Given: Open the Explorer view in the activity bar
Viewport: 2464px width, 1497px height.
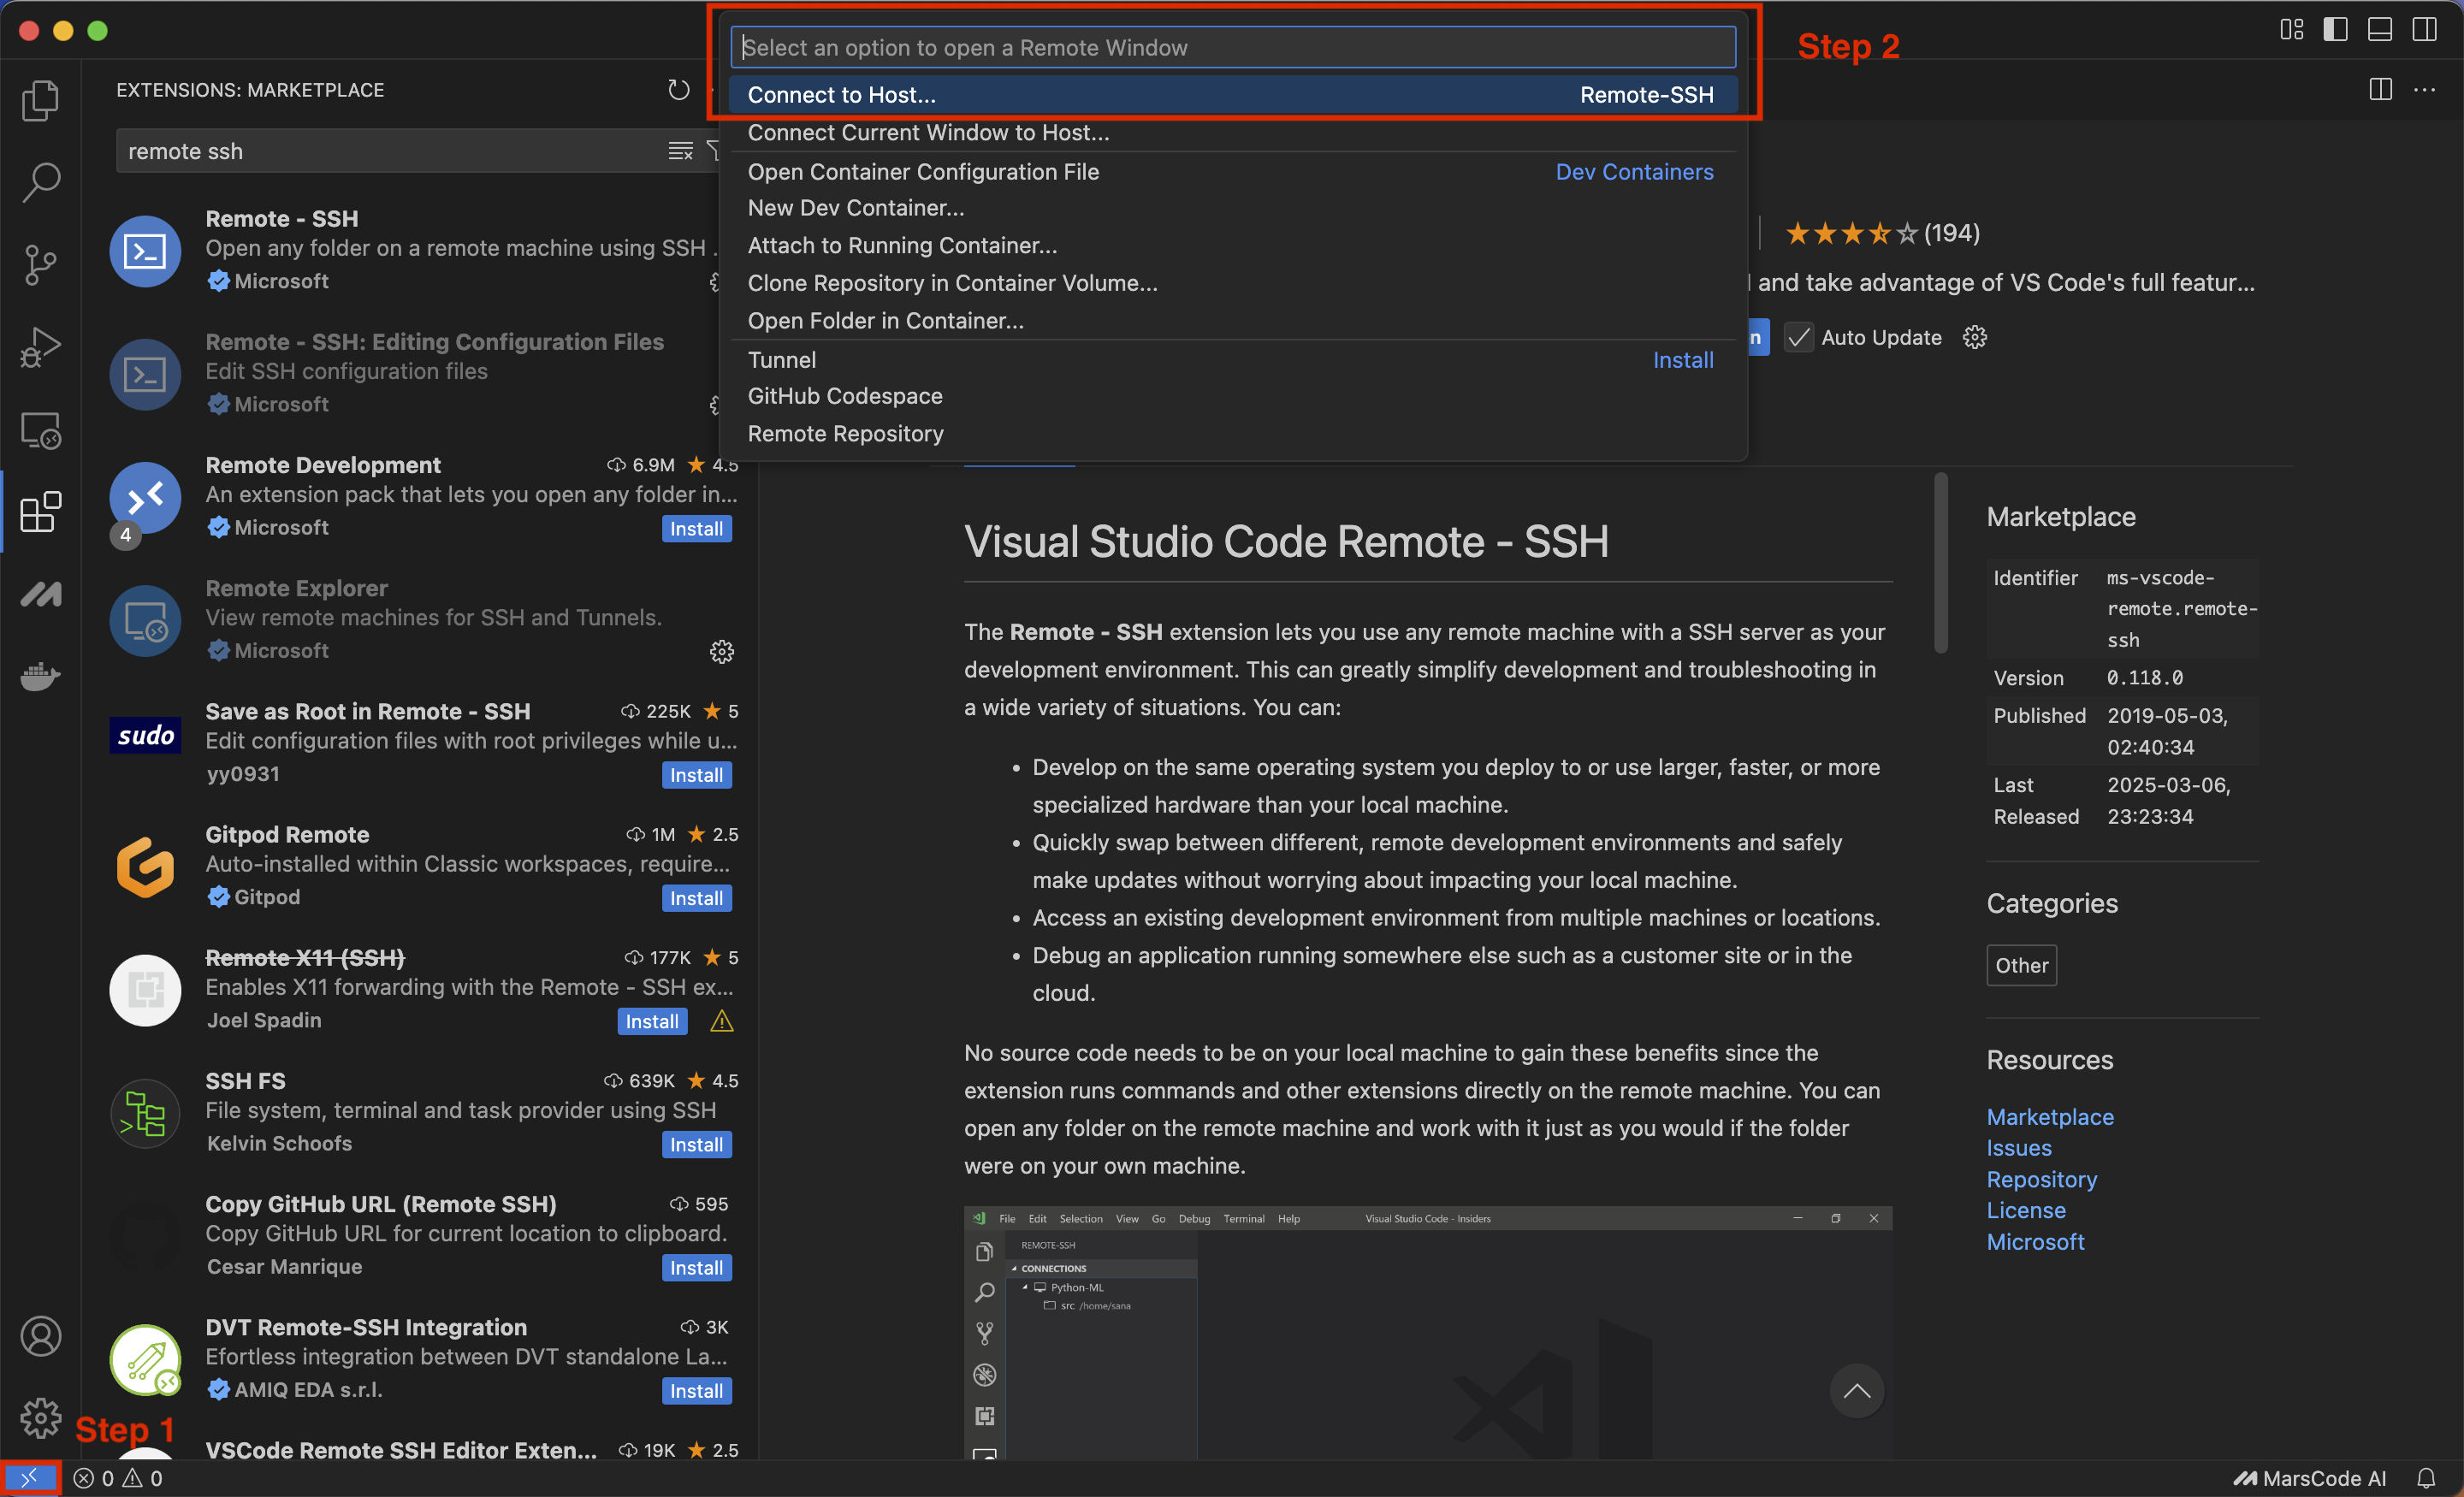Looking at the screenshot, I should click(40, 100).
